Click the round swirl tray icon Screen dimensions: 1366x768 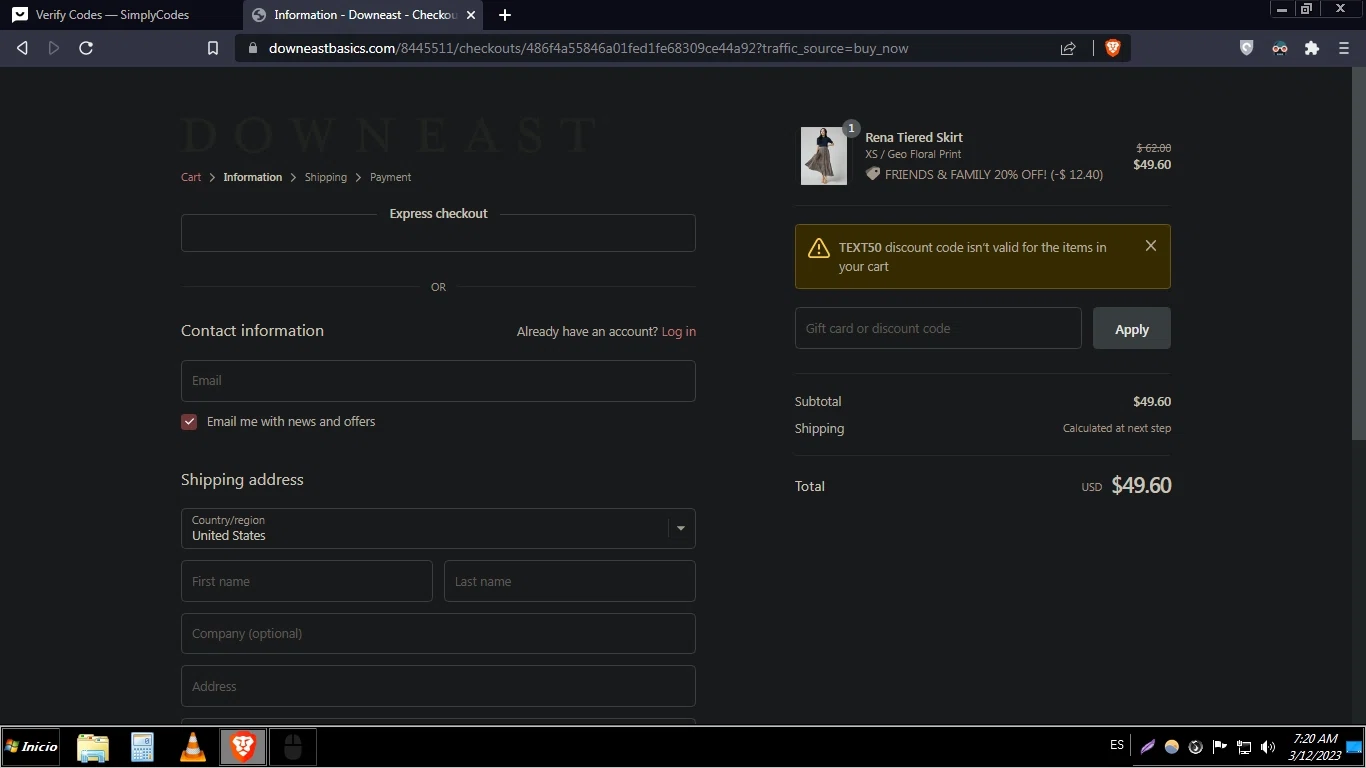[x=1196, y=747]
